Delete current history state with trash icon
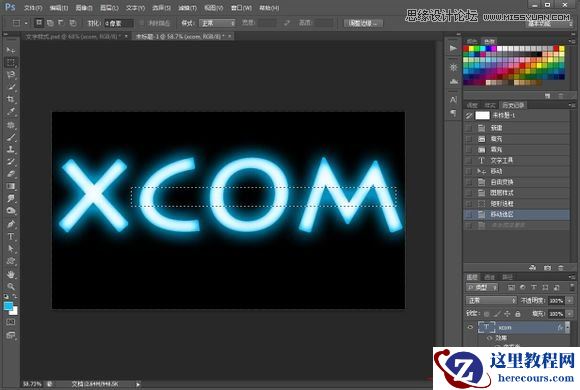 (x=561, y=268)
